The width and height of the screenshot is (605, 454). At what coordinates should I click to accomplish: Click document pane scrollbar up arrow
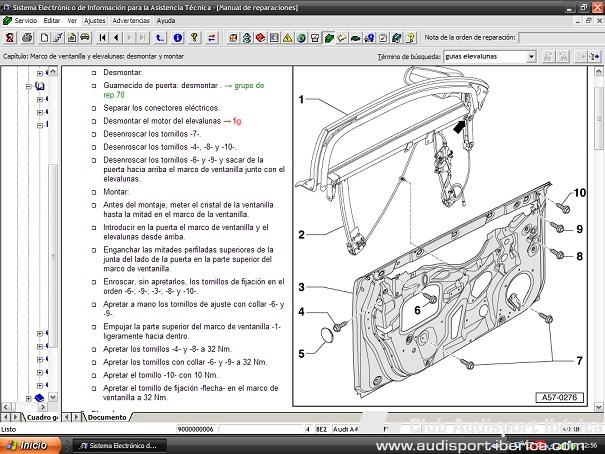pyautogui.click(x=598, y=71)
